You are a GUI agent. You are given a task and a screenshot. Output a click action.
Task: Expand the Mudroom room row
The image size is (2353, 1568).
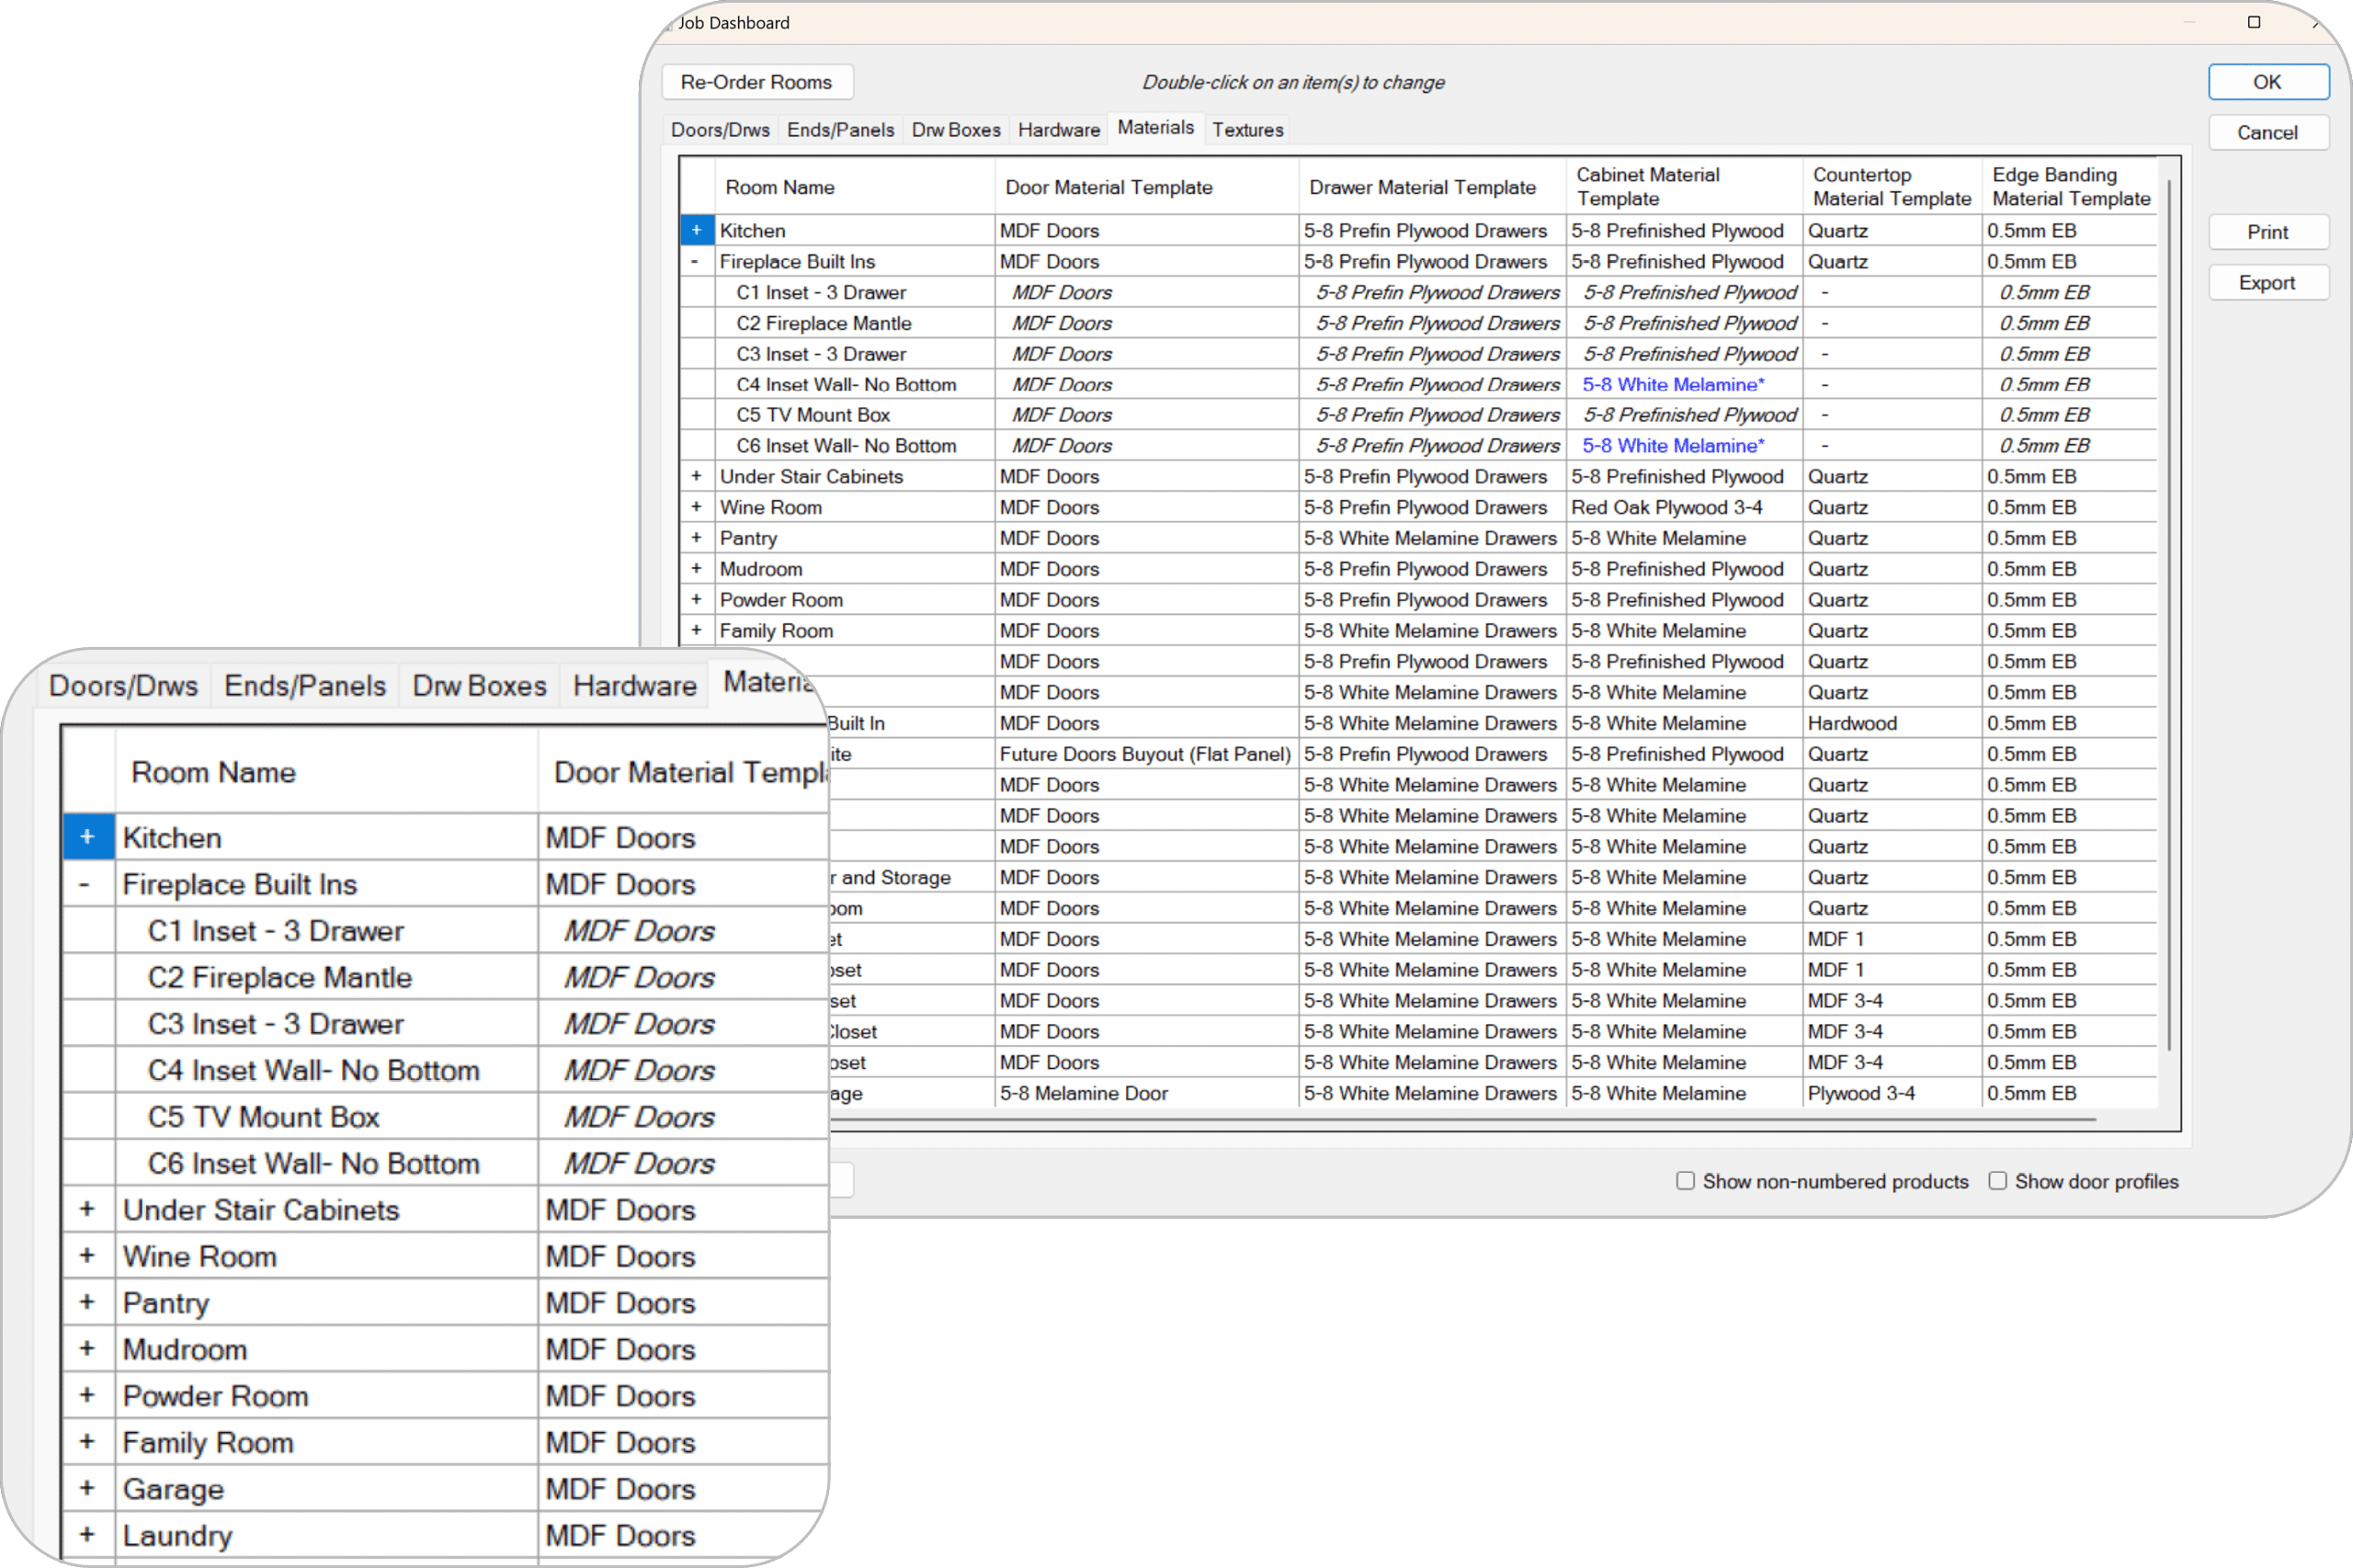coord(697,568)
